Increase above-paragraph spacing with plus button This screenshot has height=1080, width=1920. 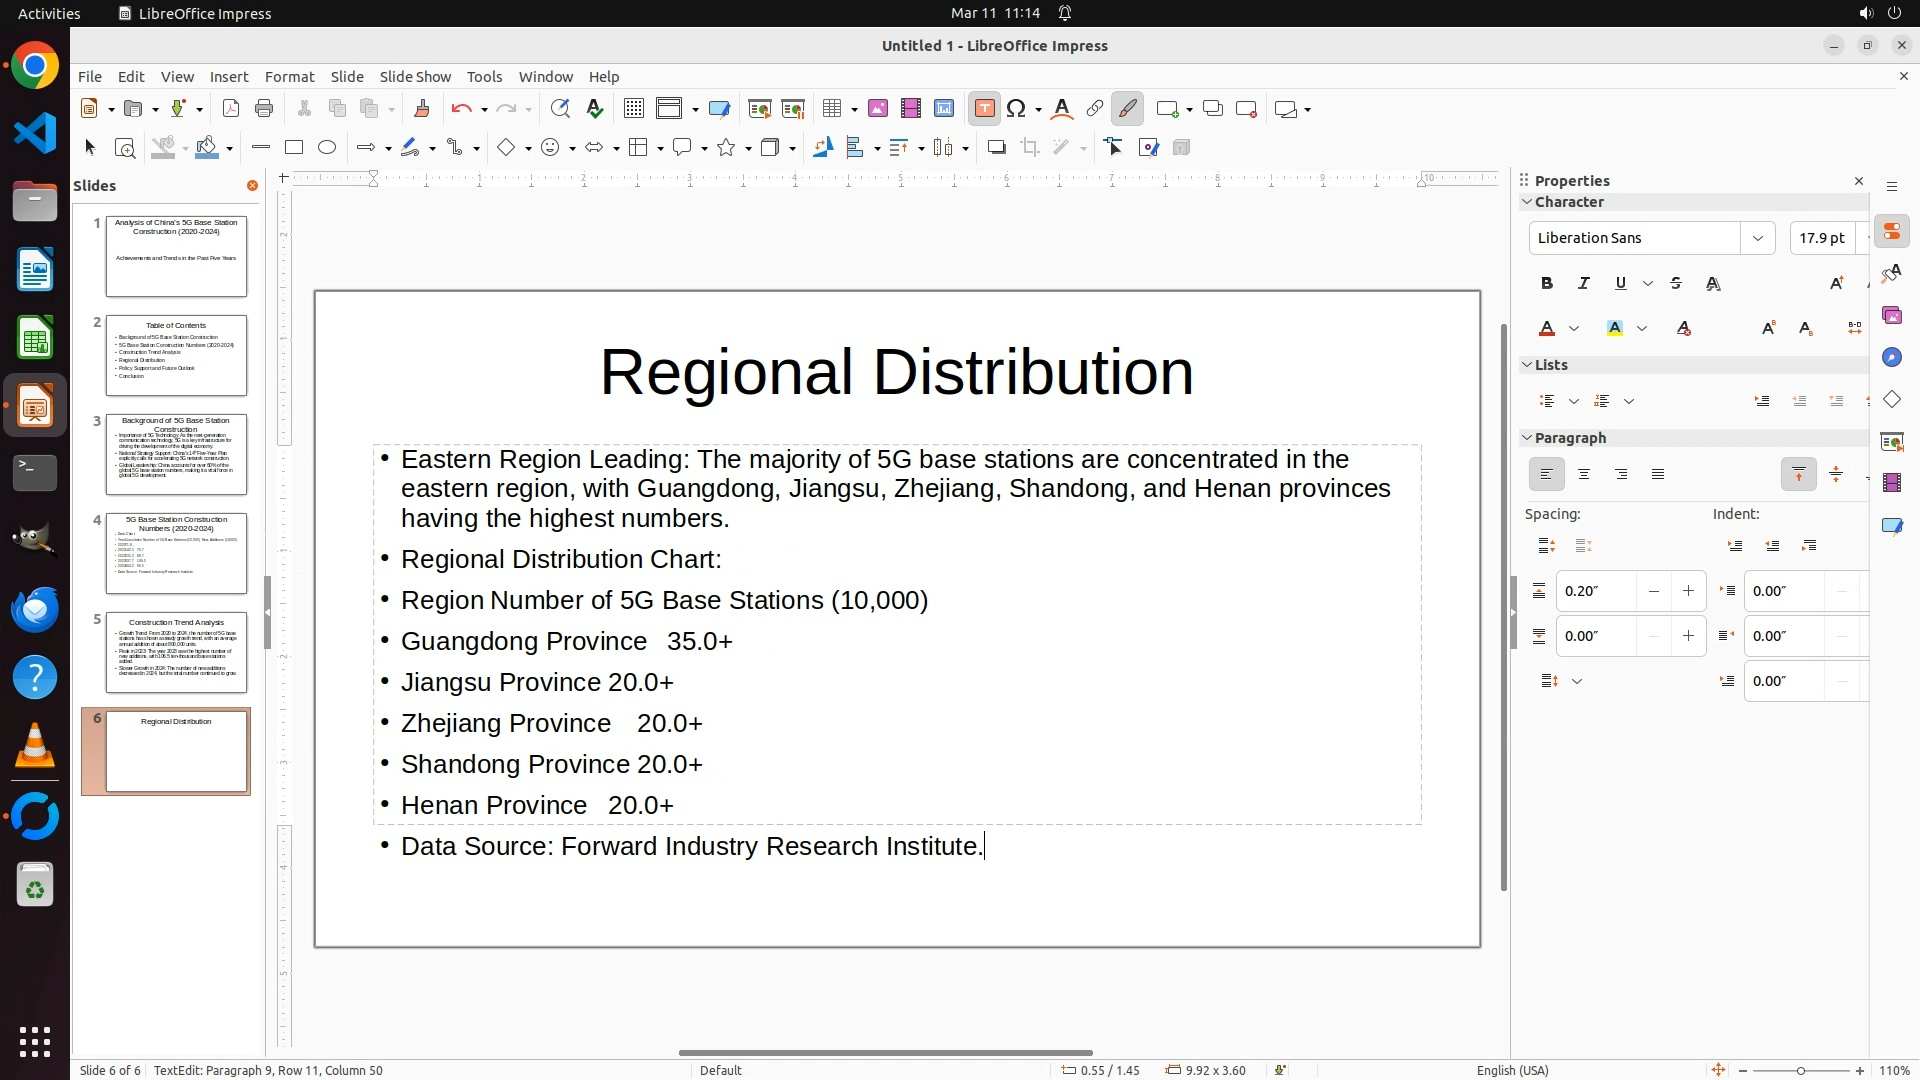pos(1688,591)
